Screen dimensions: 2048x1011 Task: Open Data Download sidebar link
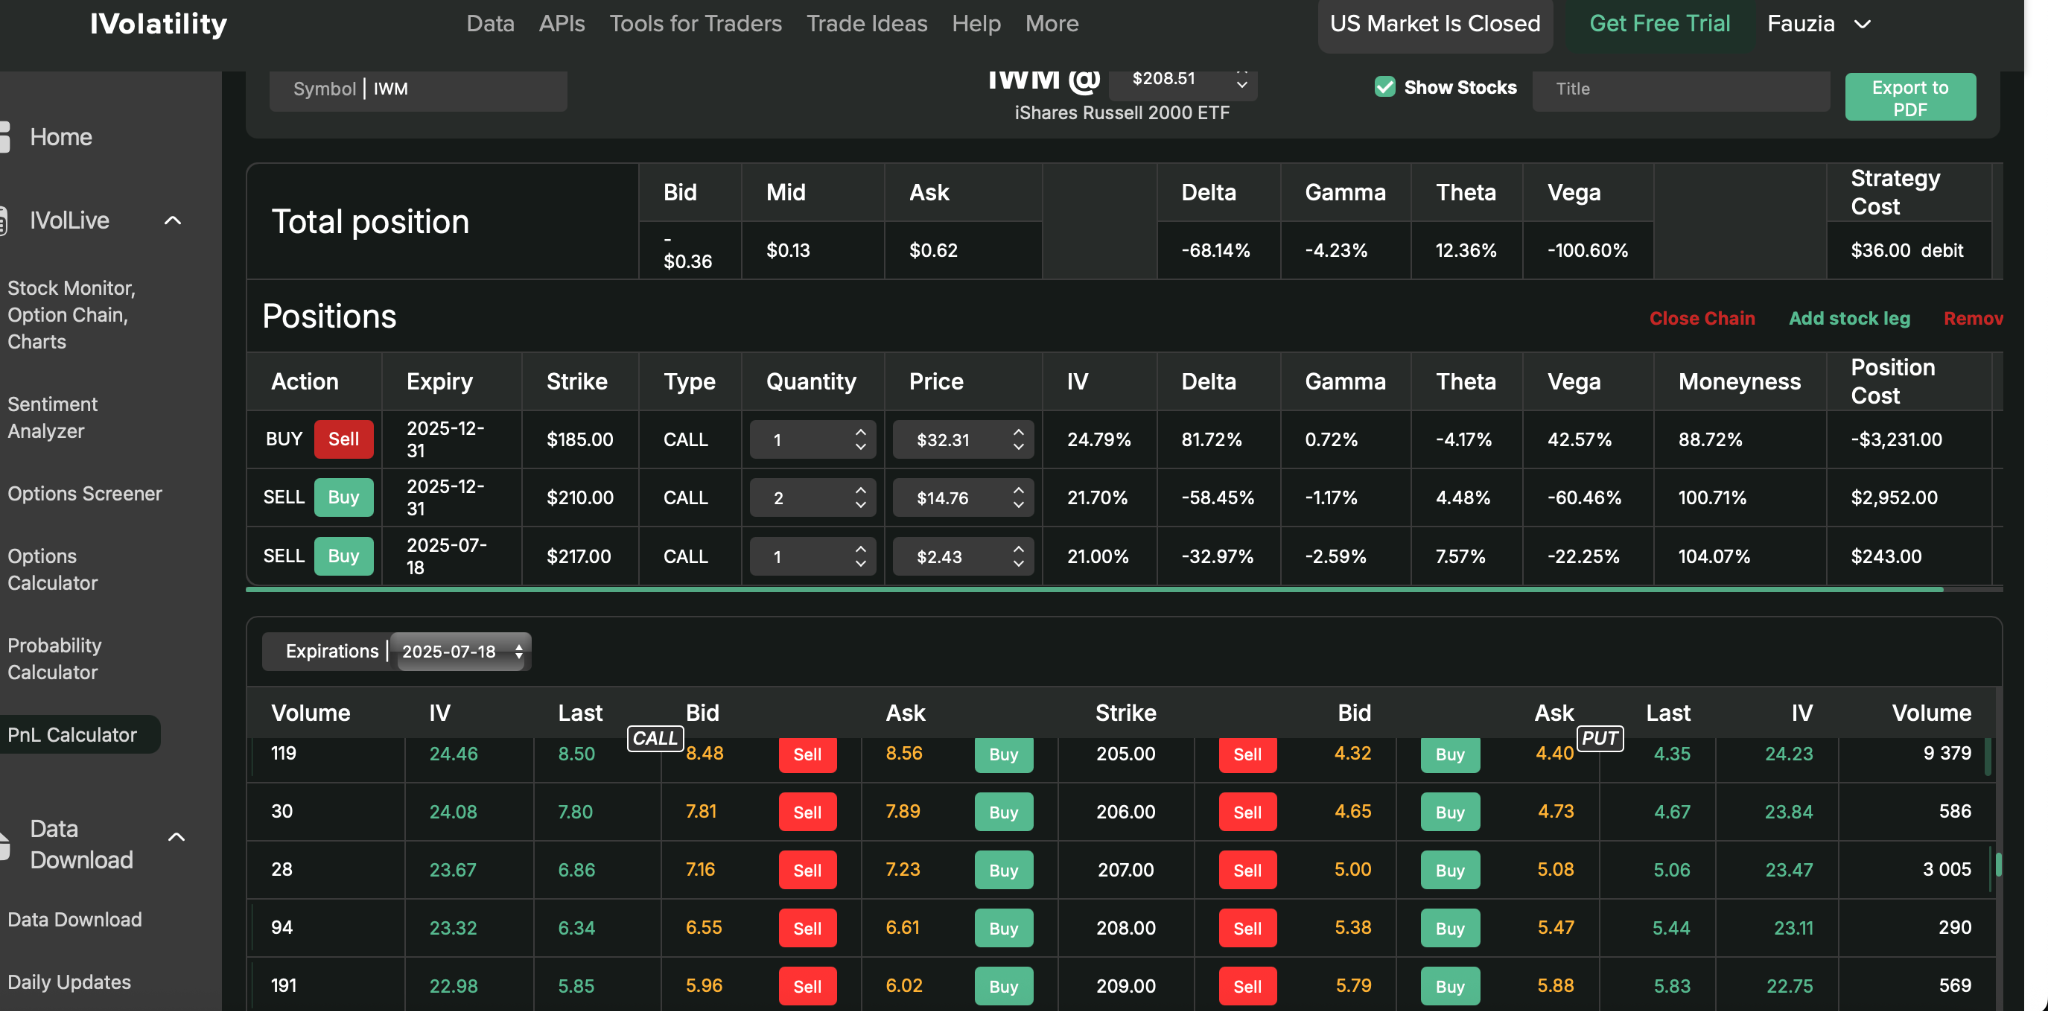(x=74, y=920)
